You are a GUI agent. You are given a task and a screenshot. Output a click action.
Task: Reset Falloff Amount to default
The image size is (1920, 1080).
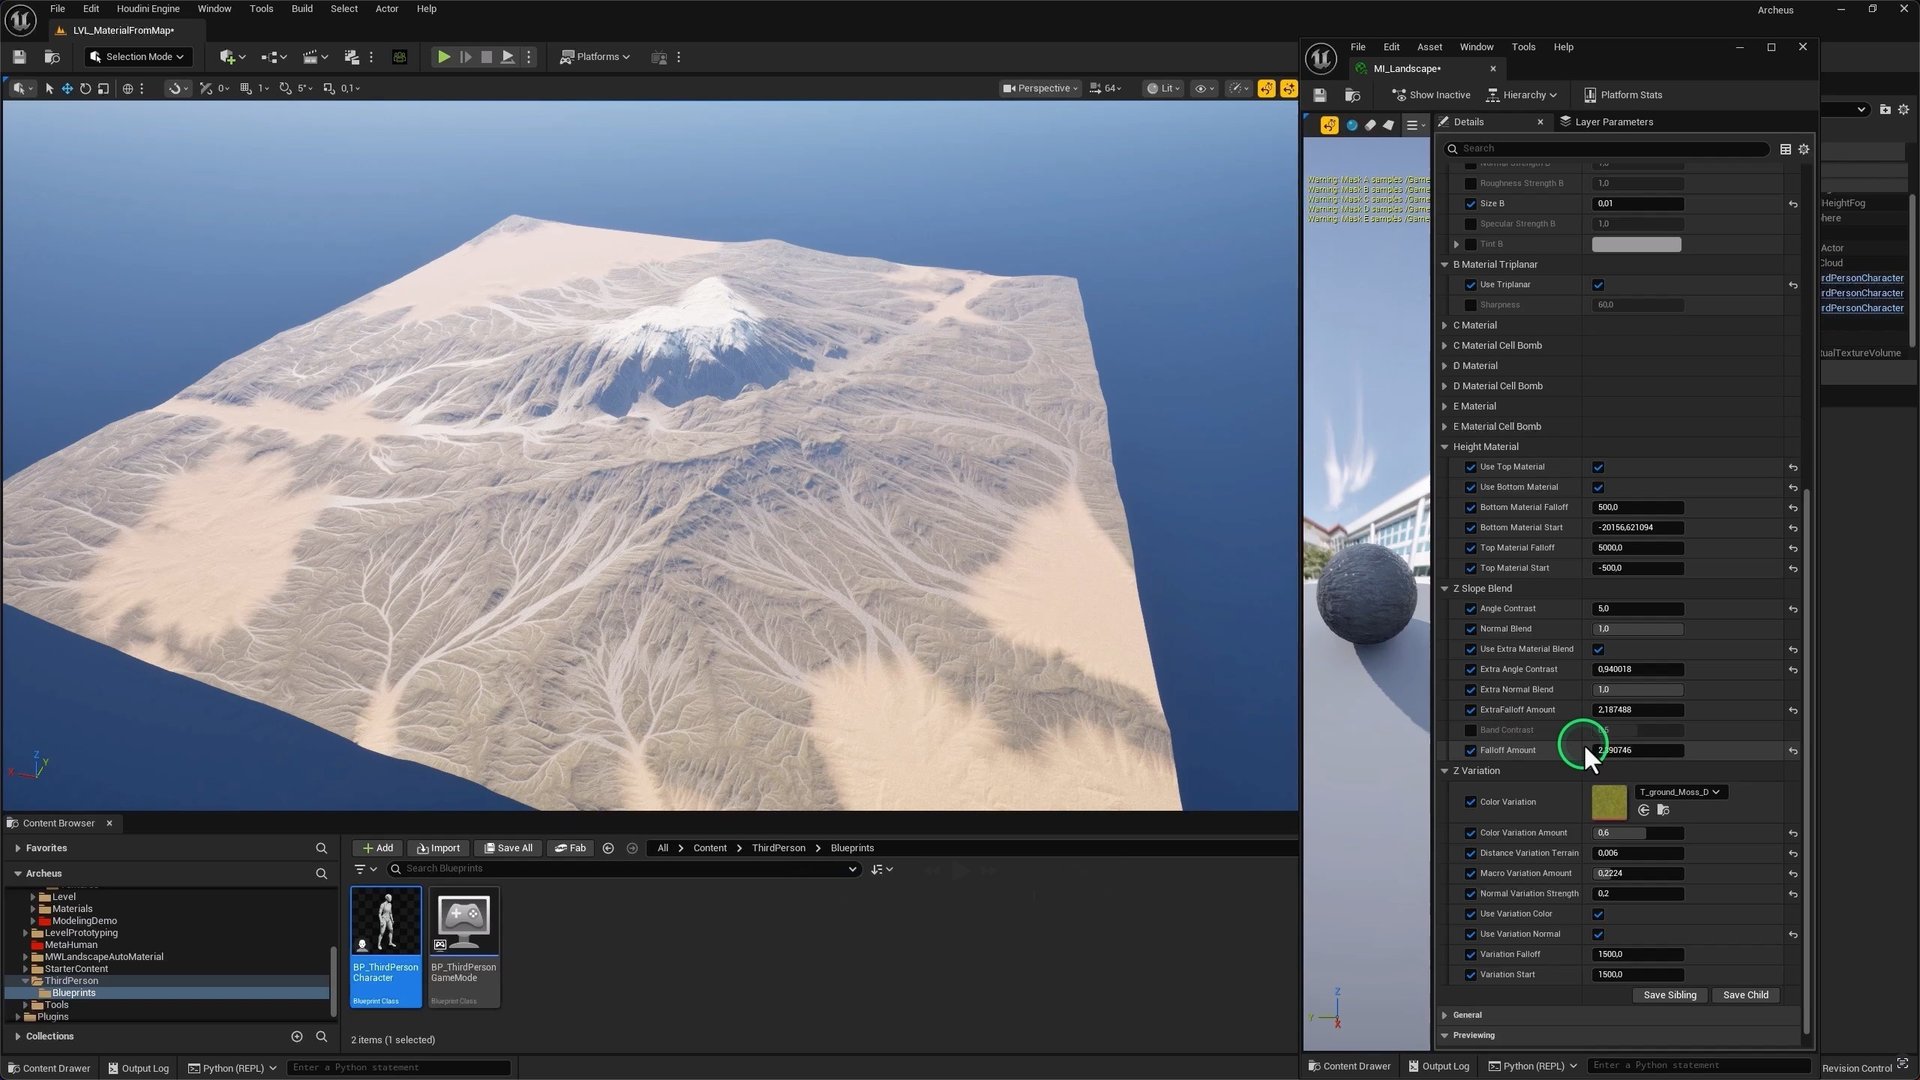coord(1793,751)
